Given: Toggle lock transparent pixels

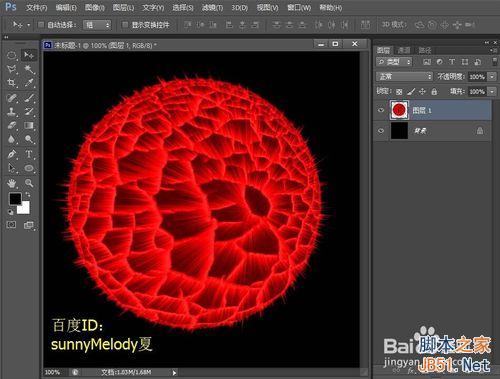Looking at the screenshot, I should (399, 92).
